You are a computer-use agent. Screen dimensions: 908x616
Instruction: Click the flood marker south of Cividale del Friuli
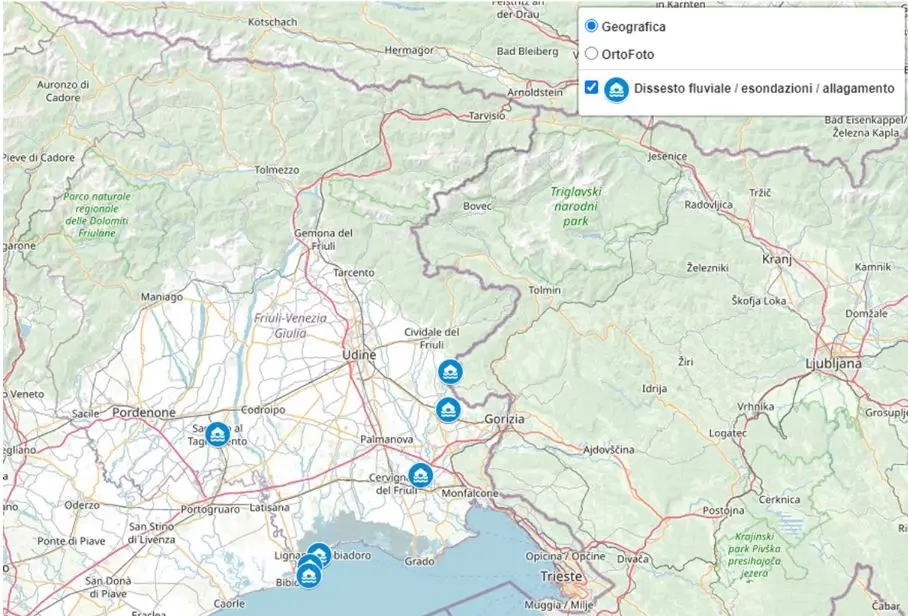pyautogui.click(x=451, y=372)
